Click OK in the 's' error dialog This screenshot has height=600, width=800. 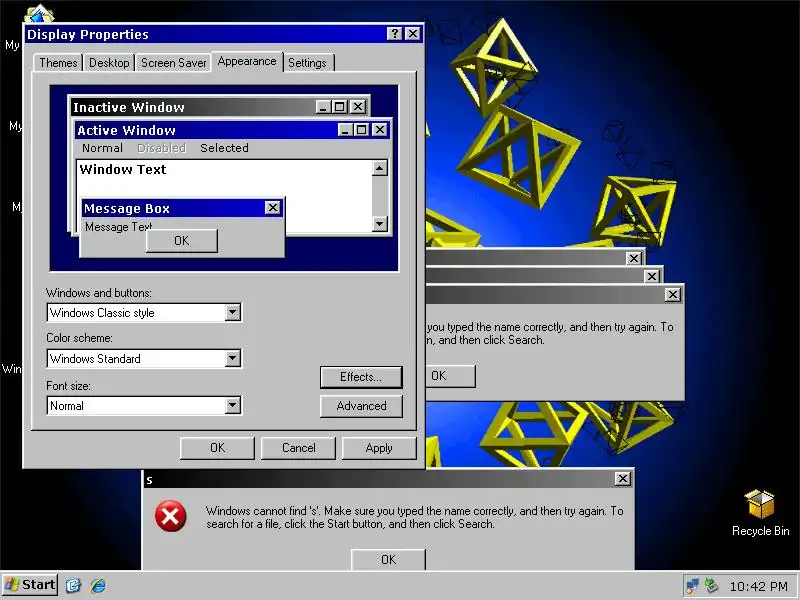(388, 560)
